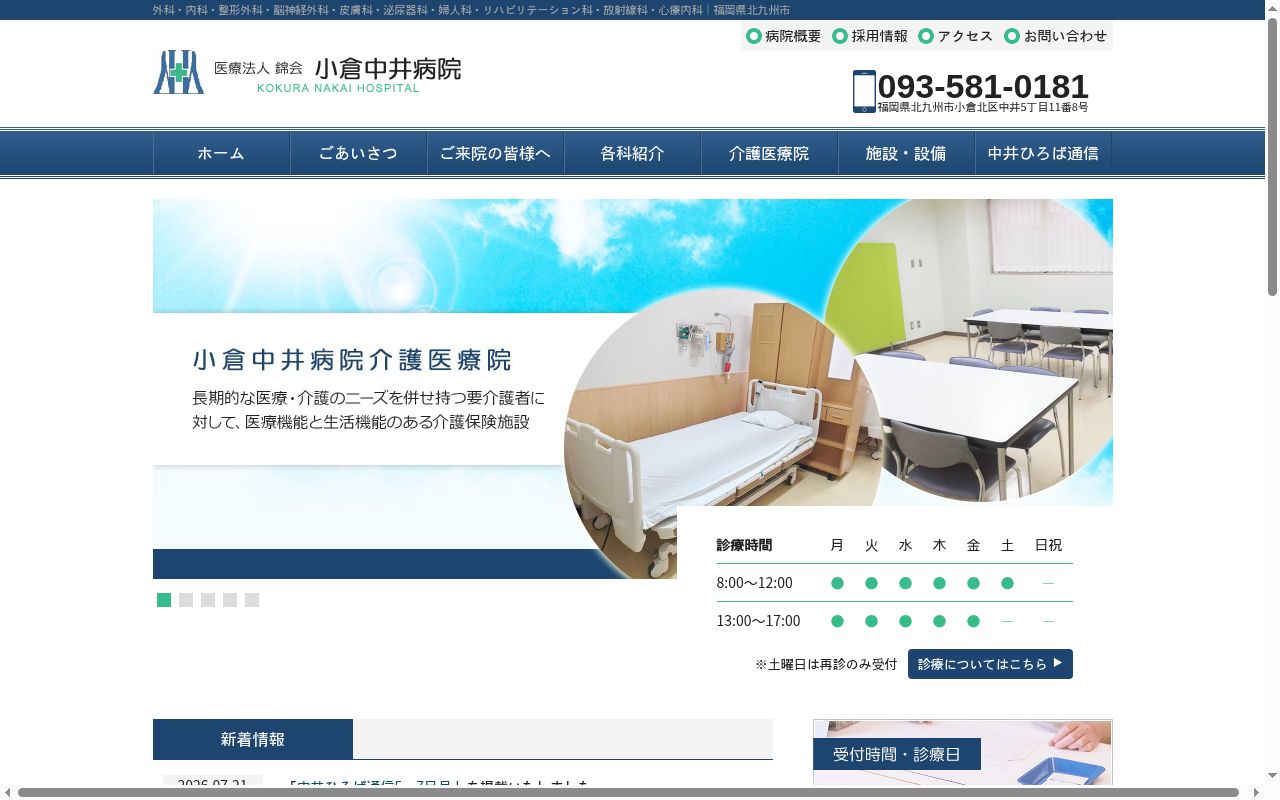Select 各科紹介 in the navigation bar
The image size is (1280, 800).
point(633,154)
